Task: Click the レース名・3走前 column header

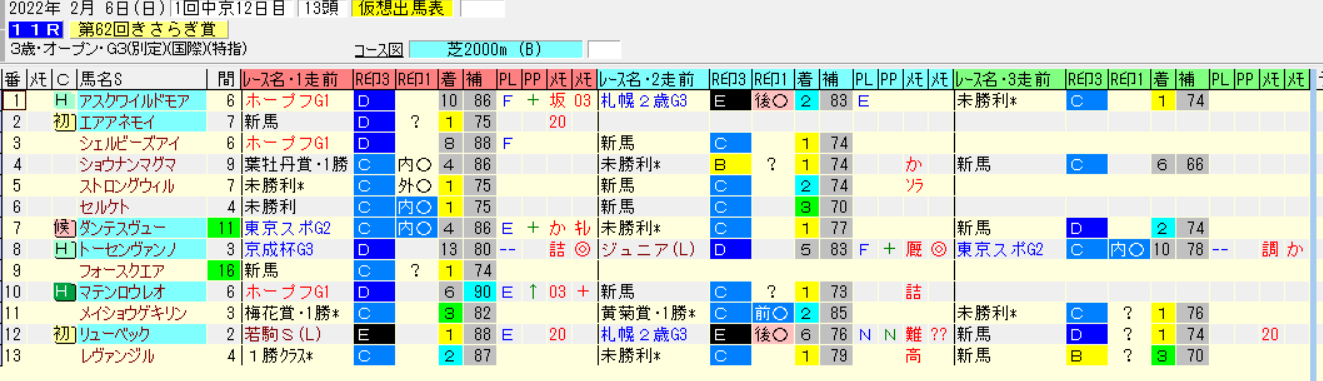Action: coord(1009,79)
